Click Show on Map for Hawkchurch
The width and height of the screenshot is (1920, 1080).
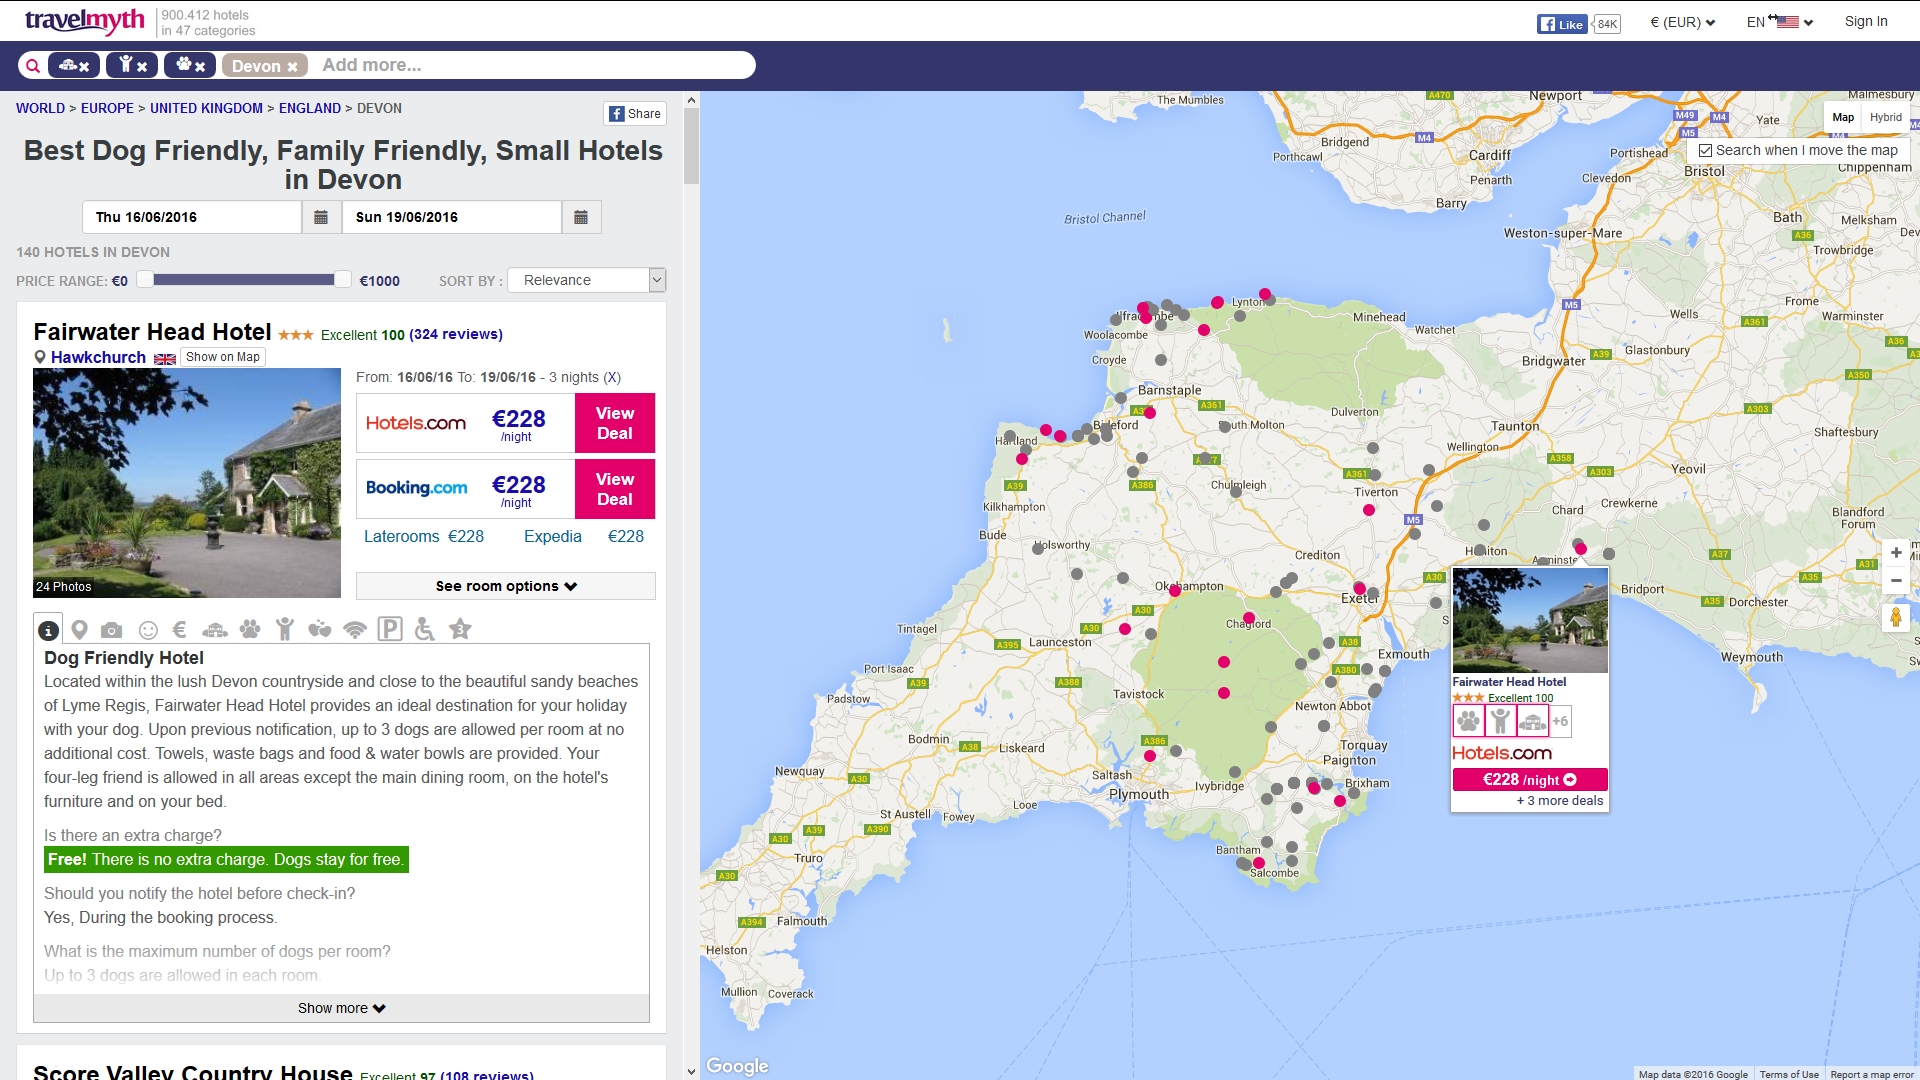[x=222, y=357]
